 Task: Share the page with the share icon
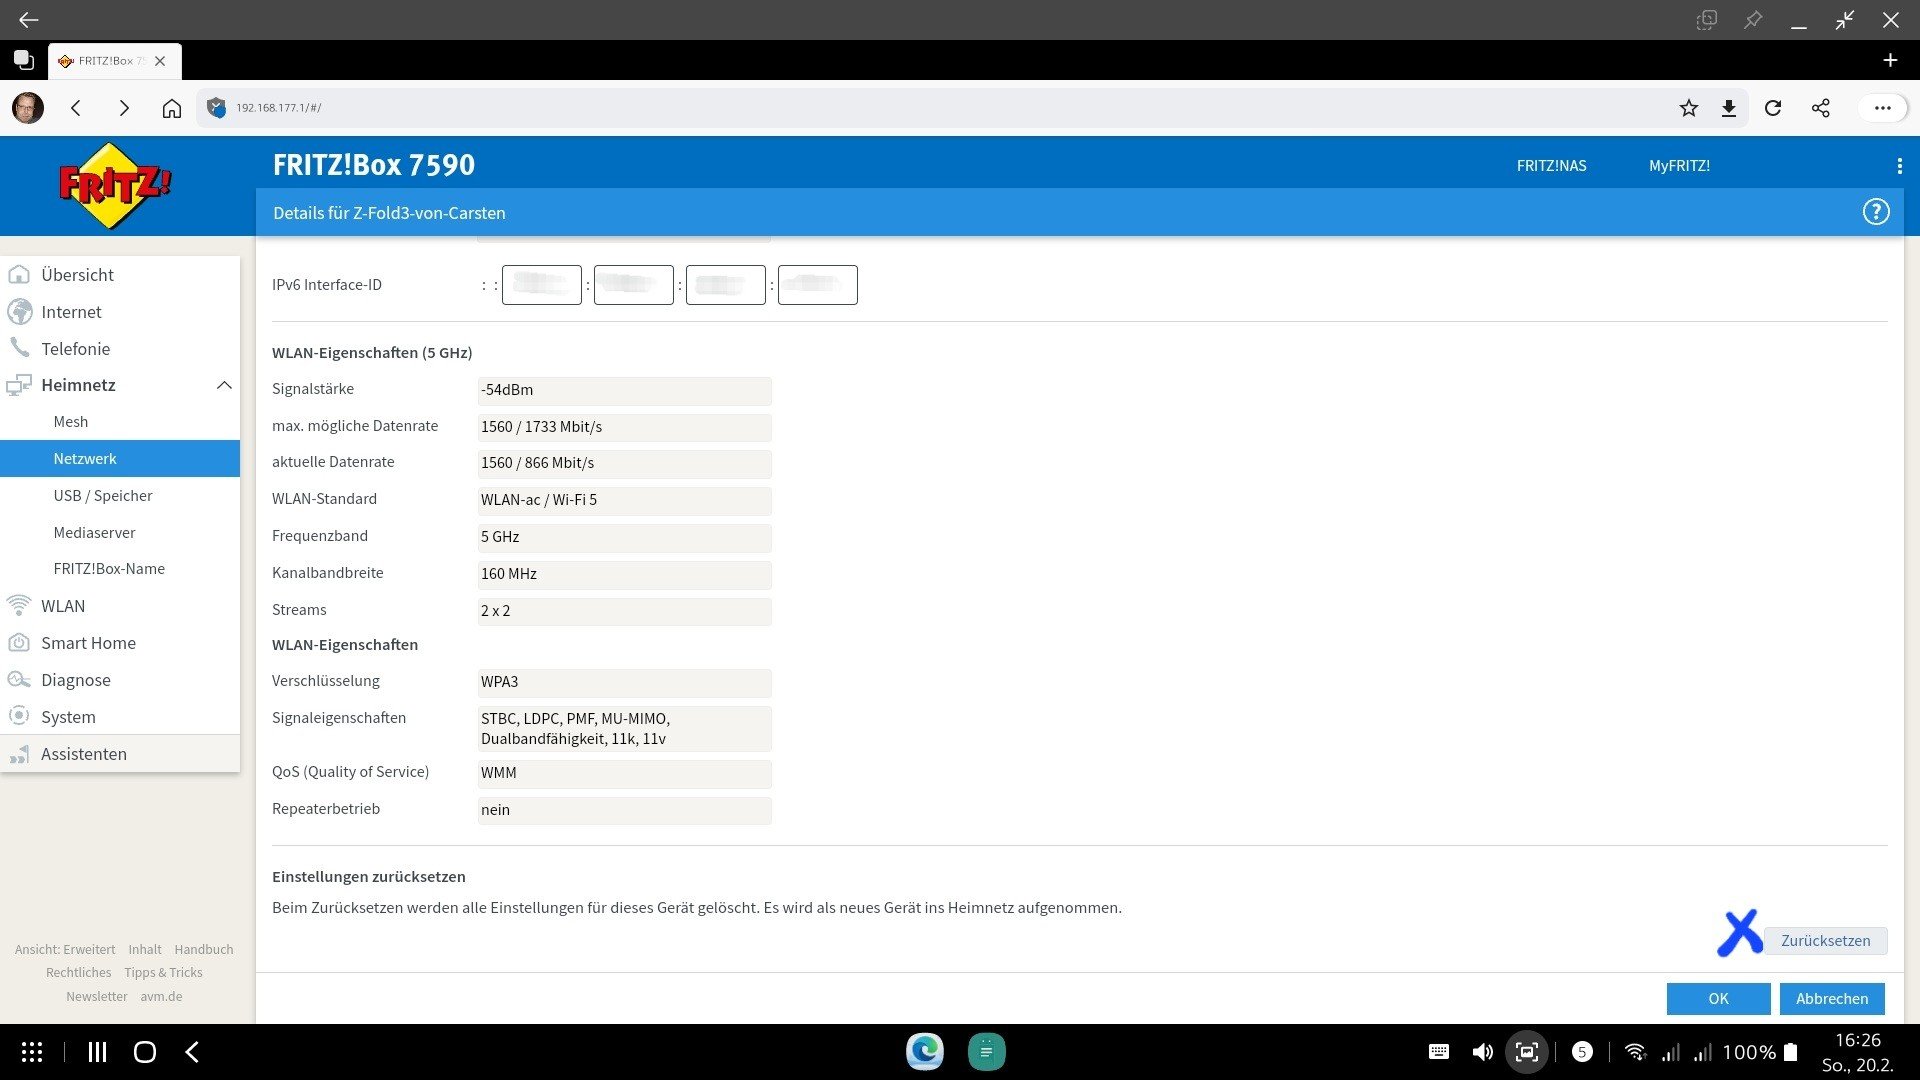click(x=1820, y=108)
